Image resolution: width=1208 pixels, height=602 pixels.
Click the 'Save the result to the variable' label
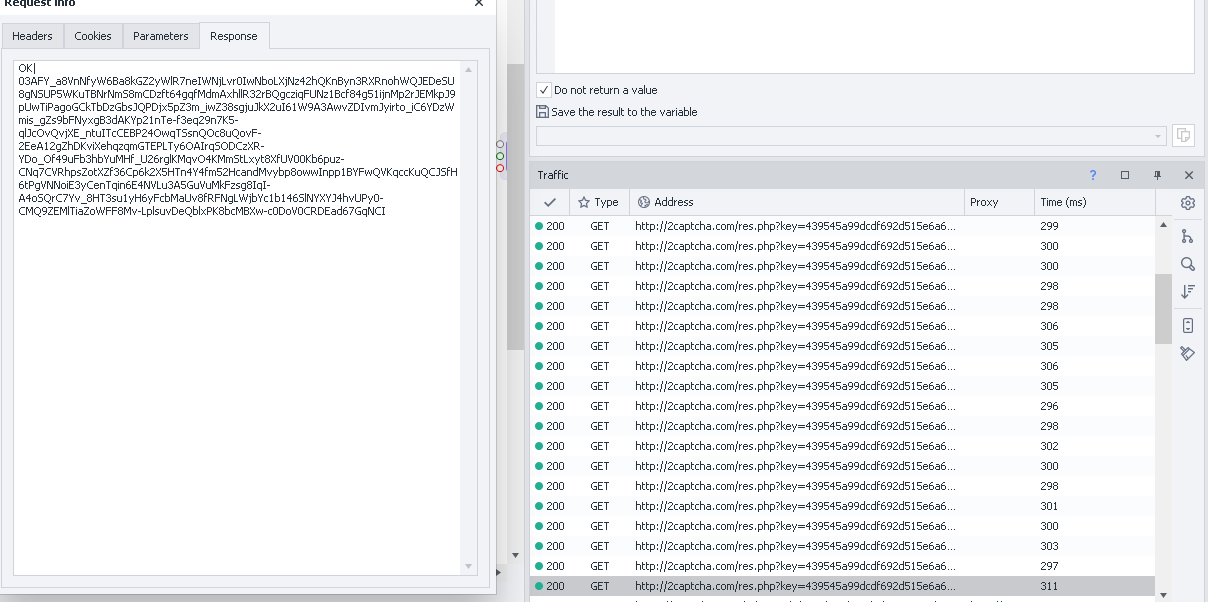(625, 112)
